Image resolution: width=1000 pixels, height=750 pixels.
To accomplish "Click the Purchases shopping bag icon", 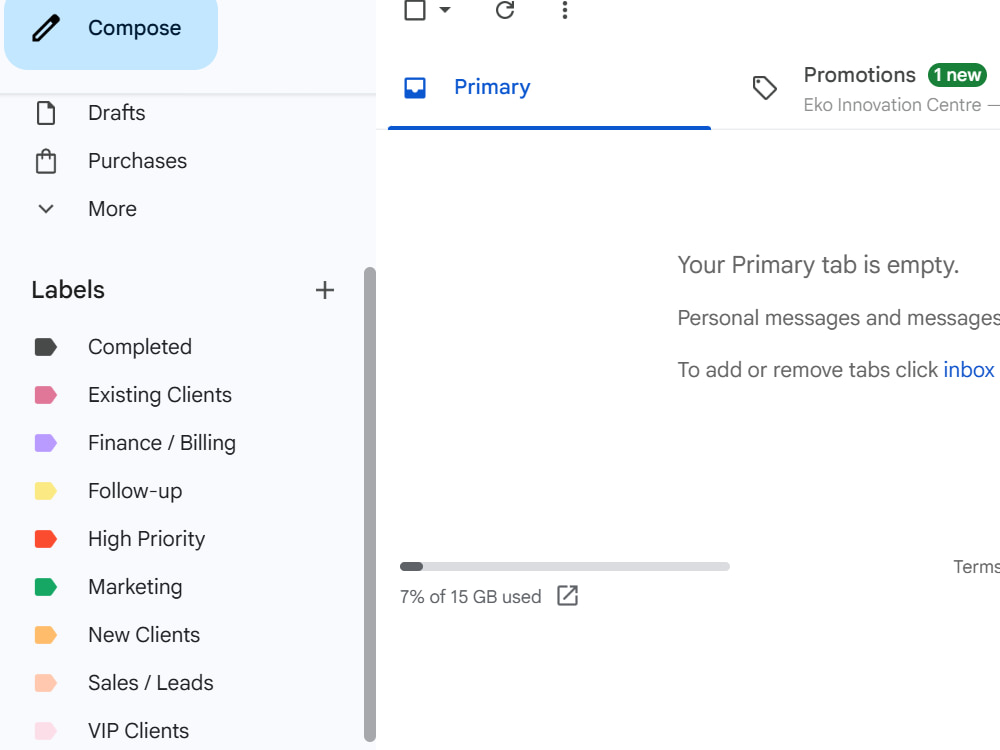I will tap(46, 161).
